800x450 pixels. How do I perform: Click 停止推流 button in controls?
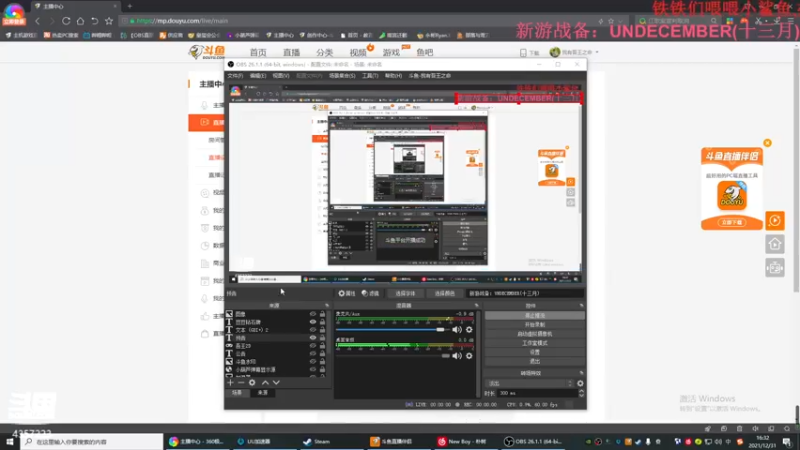pos(534,316)
